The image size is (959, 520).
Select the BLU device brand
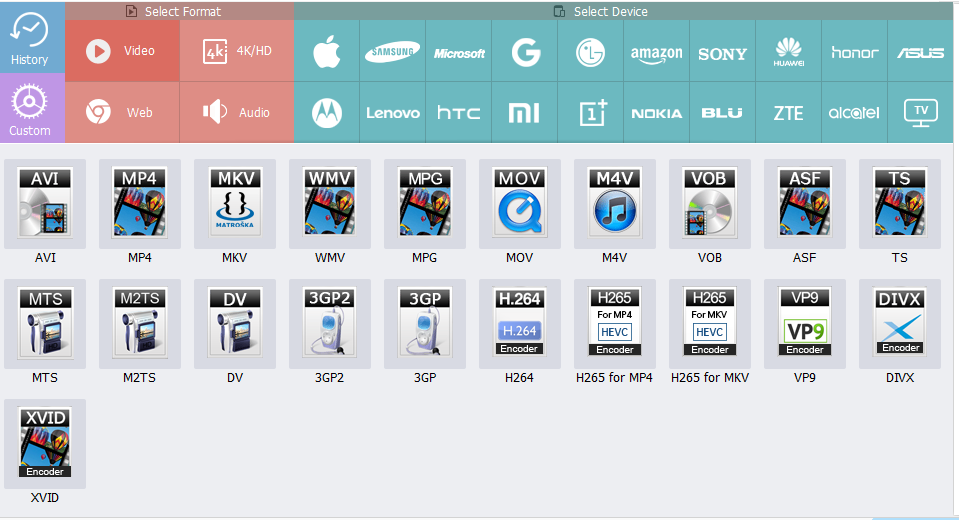tap(723, 113)
